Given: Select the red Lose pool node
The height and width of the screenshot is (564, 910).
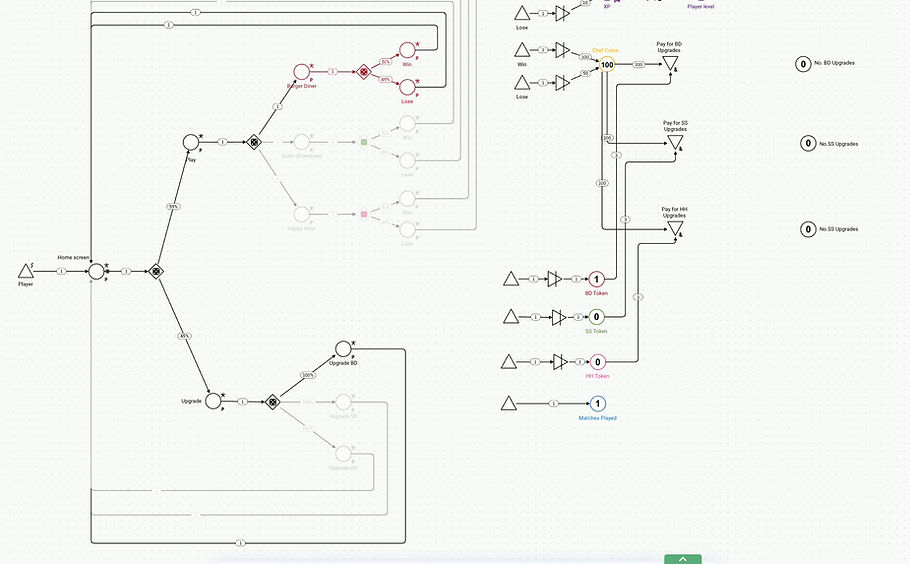Looking at the screenshot, I should [407, 87].
